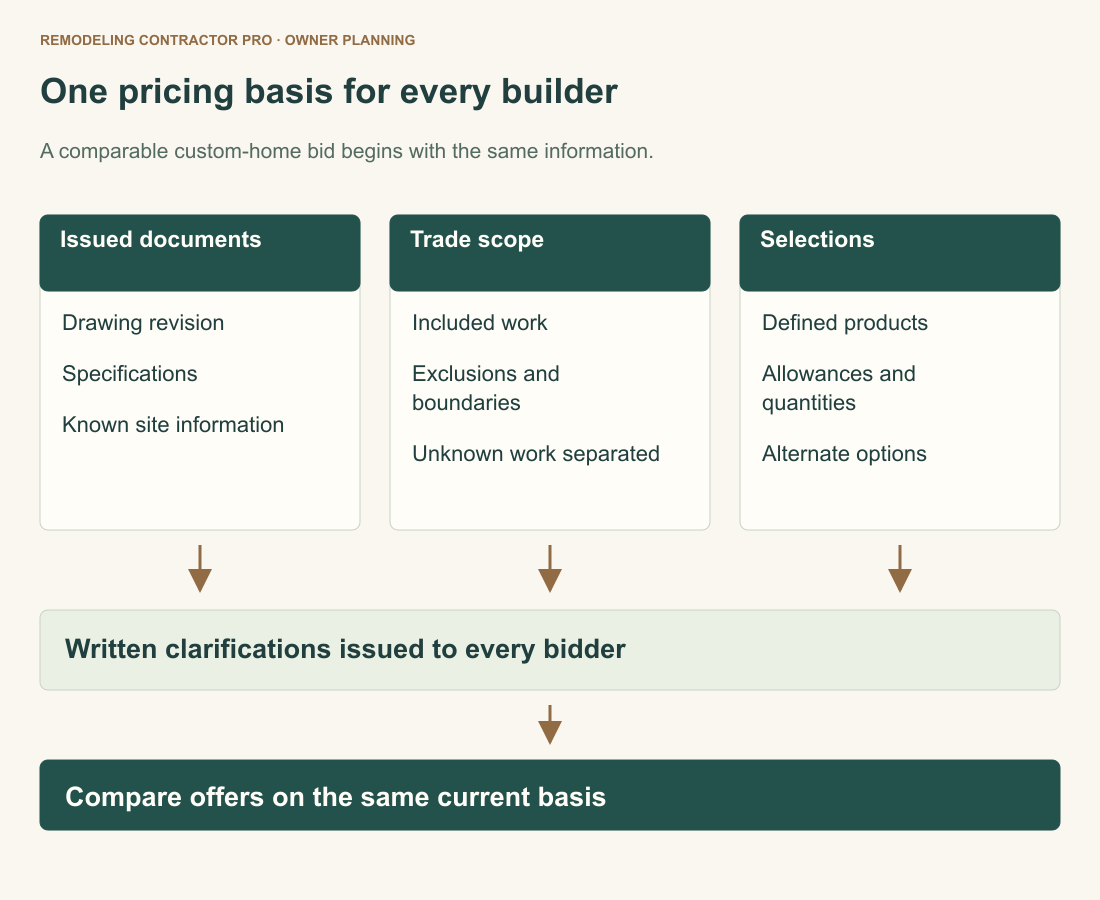Click 'Exclusions and boundaries' item
This screenshot has width=1100, height=900.
(x=486, y=388)
